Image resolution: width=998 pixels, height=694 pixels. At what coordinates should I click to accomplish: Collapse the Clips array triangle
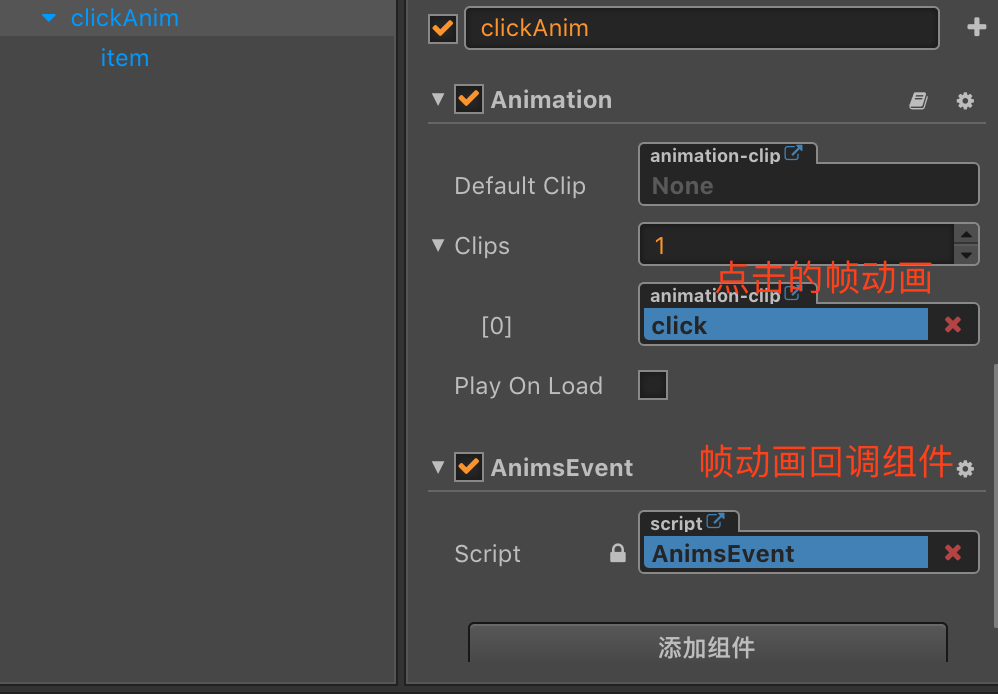[438, 245]
